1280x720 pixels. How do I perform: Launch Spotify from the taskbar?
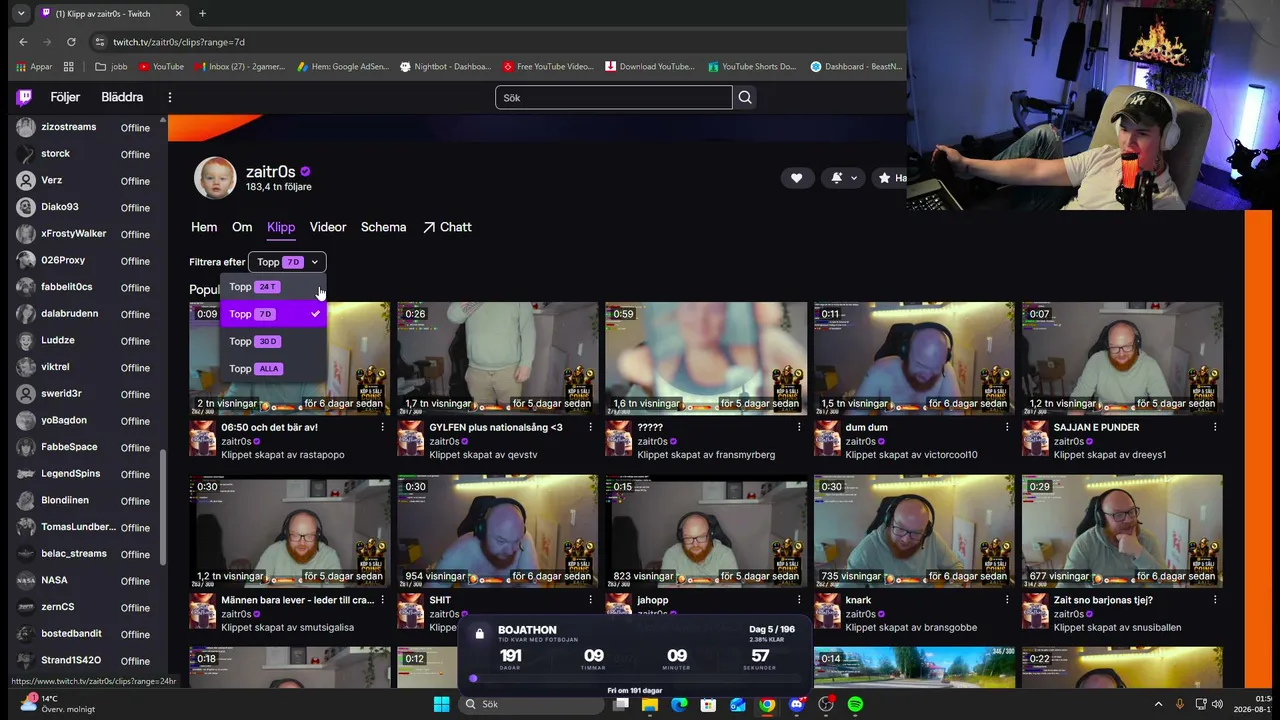tap(855, 704)
